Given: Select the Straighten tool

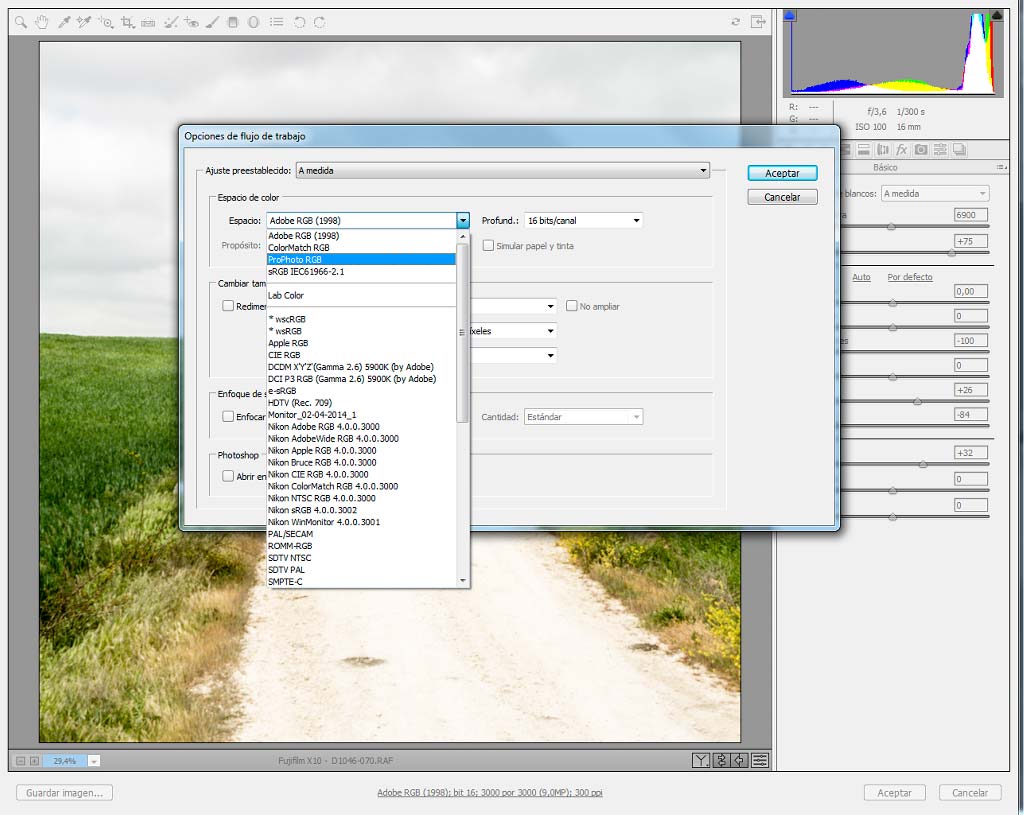Looking at the screenshot, I should coord(148,23).
